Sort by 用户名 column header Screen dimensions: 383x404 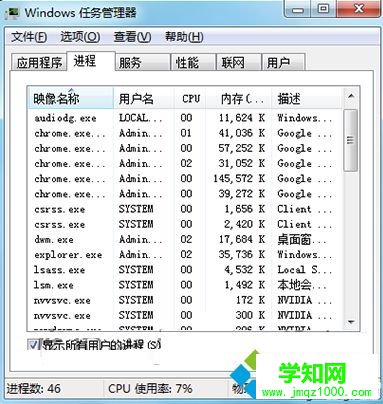point(144,98)
